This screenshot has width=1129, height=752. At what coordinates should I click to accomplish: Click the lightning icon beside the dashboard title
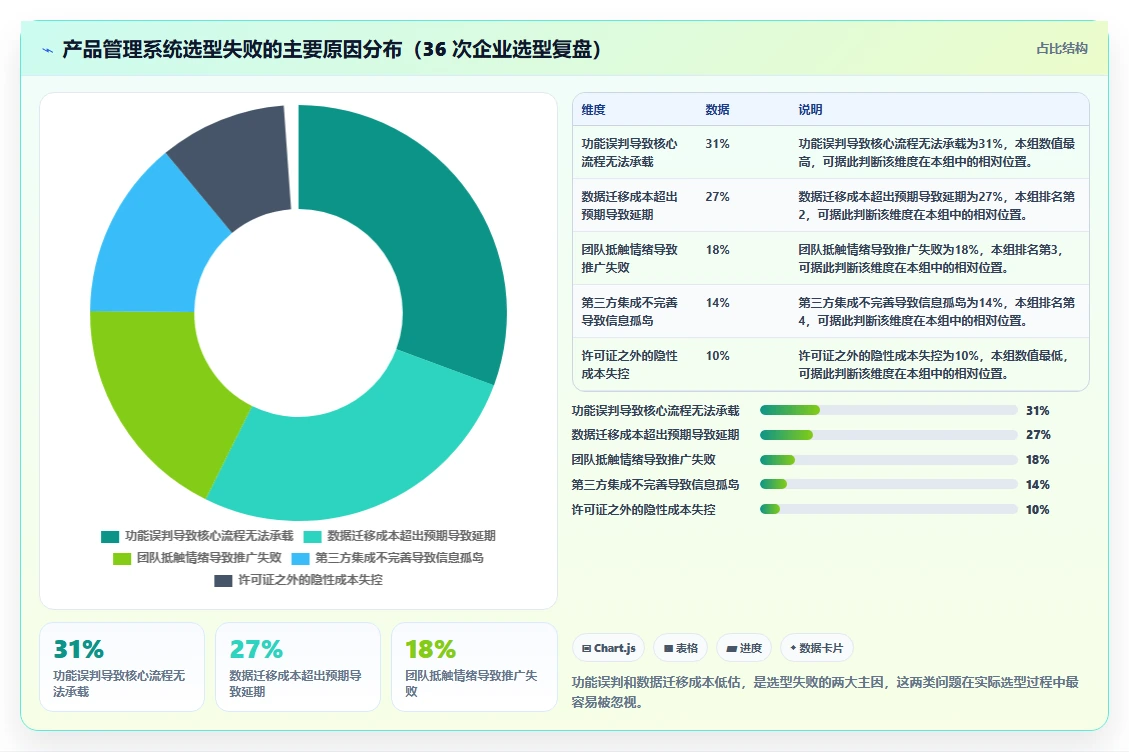pyautogui.click(x=48, y=50)
